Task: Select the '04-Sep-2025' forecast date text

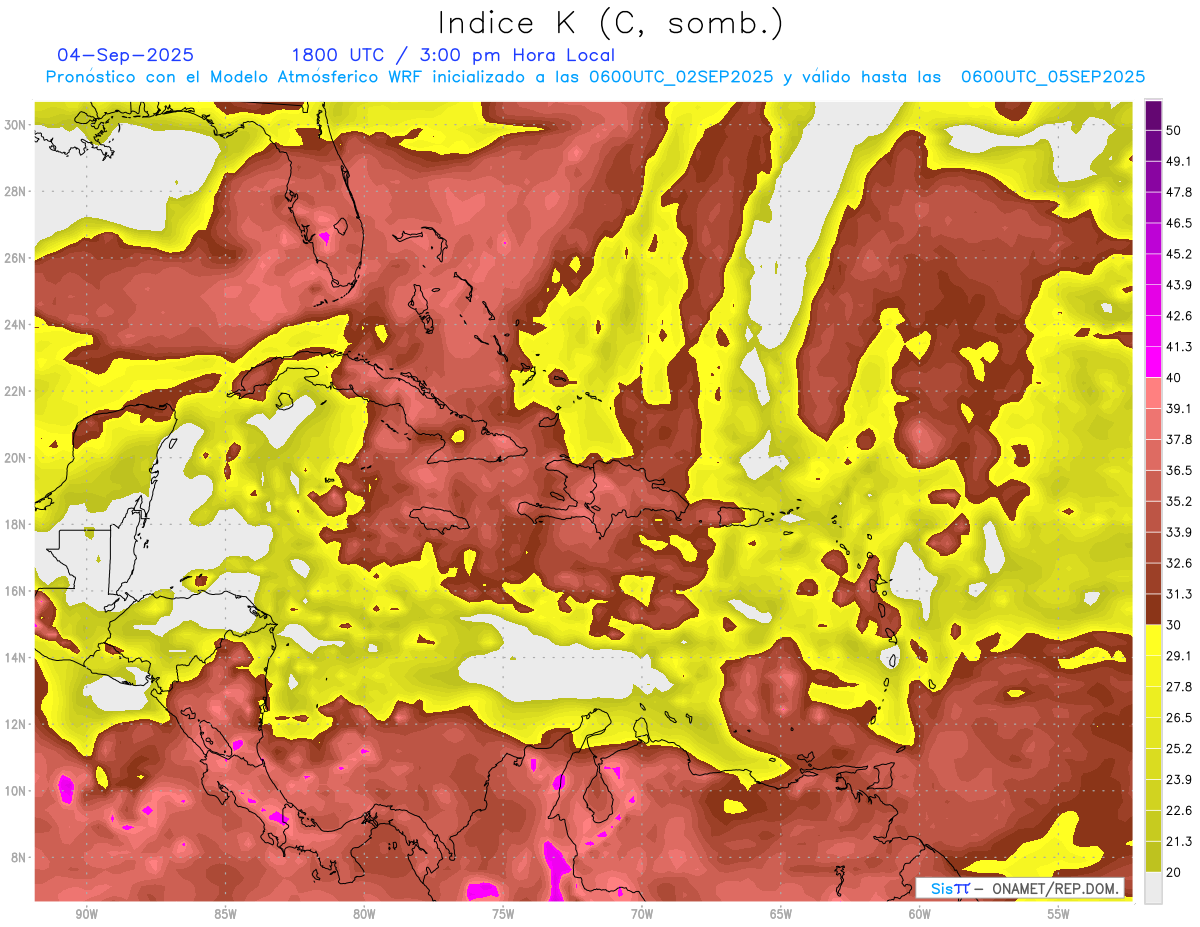Action: click(126, 55)
